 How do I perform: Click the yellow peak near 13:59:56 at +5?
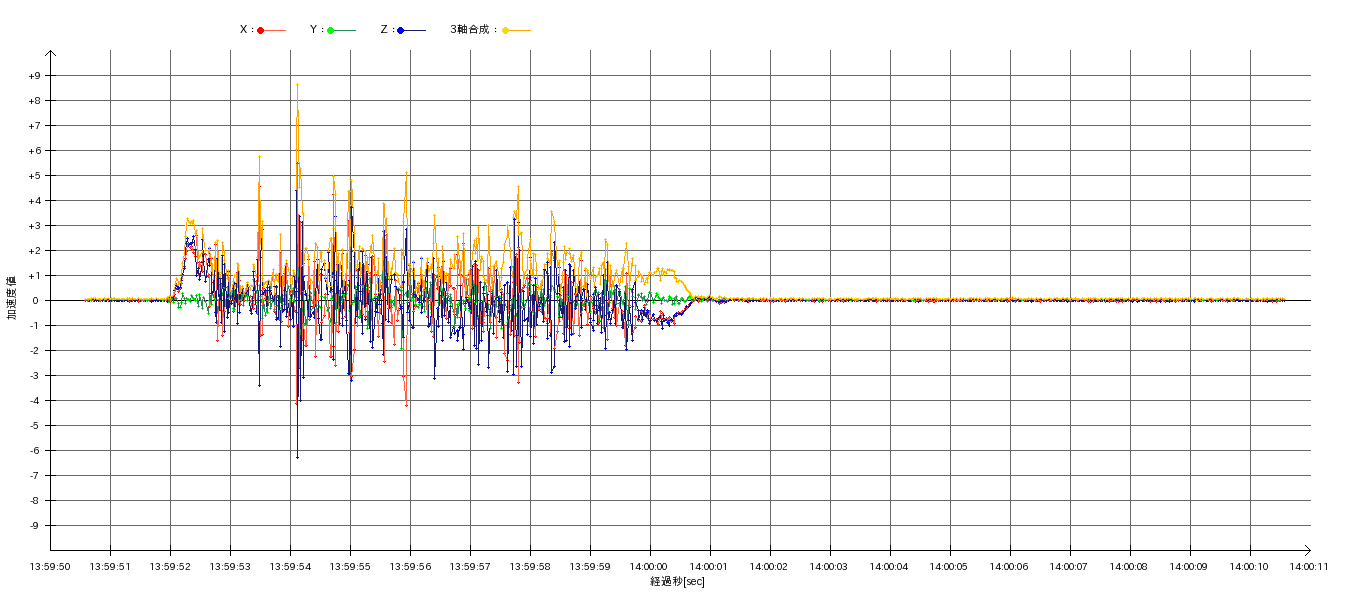click(406, 172)
